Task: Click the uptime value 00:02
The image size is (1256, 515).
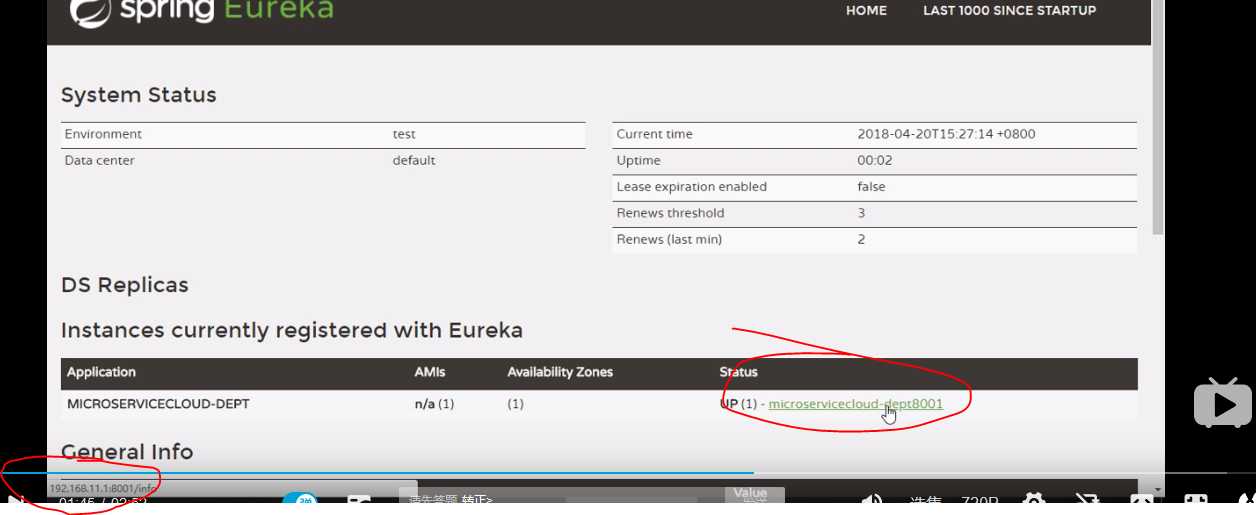Action: pyautogui.click(x=874, y=160)
